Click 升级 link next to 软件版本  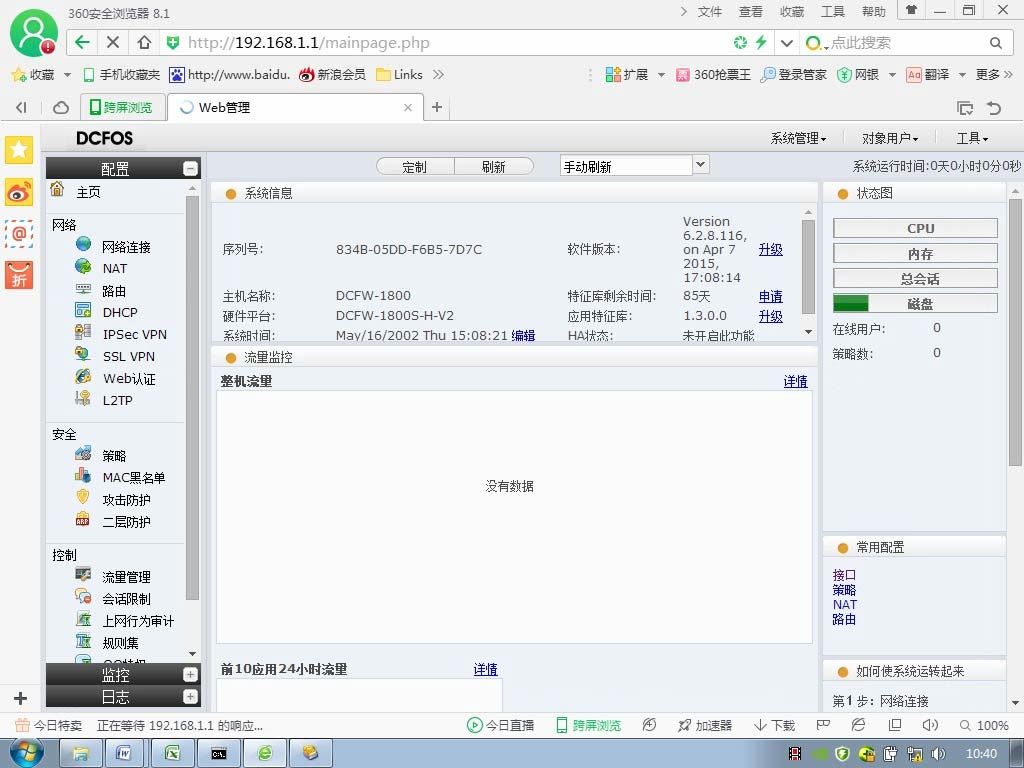pos(771,249)
